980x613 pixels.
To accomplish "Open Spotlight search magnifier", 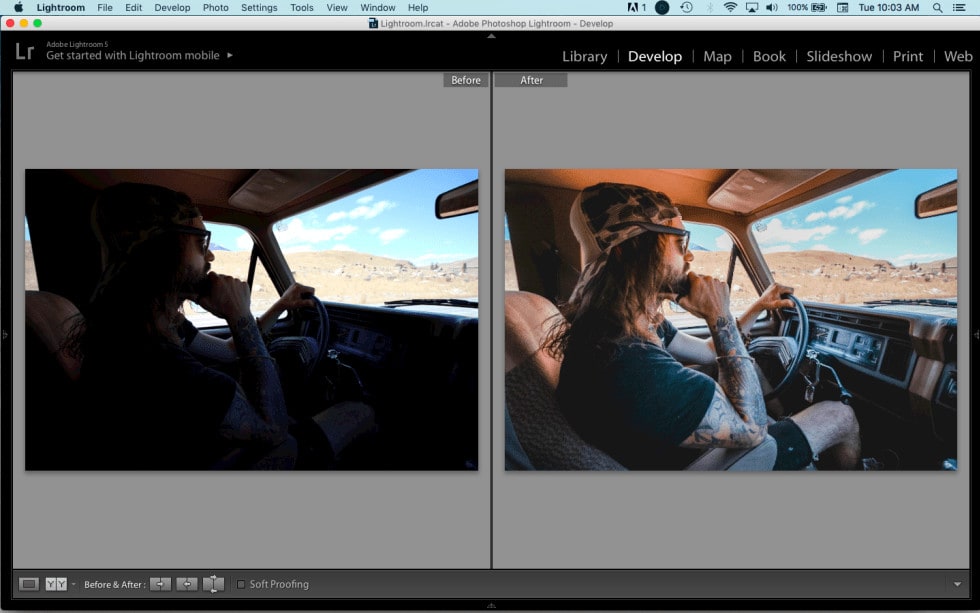I will point(938,7).
